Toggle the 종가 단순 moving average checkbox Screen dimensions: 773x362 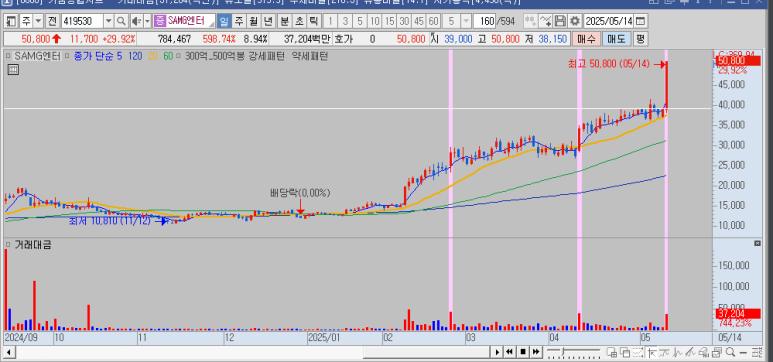point(67,56)
